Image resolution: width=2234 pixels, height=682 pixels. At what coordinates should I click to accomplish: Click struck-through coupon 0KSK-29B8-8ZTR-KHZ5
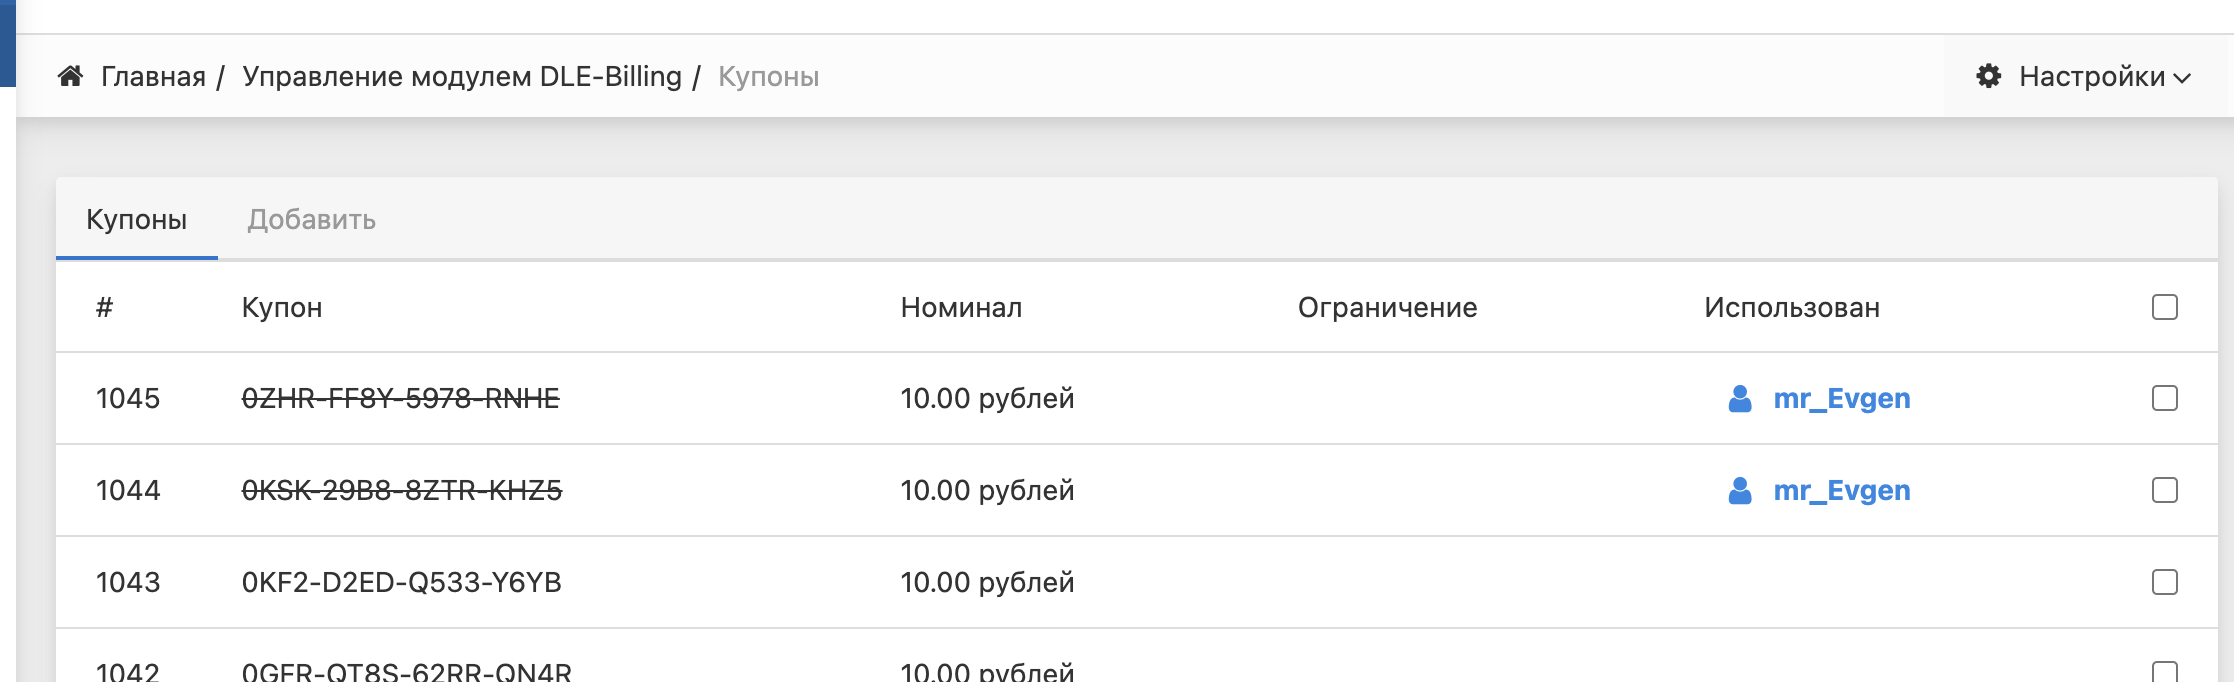point(401,491)
